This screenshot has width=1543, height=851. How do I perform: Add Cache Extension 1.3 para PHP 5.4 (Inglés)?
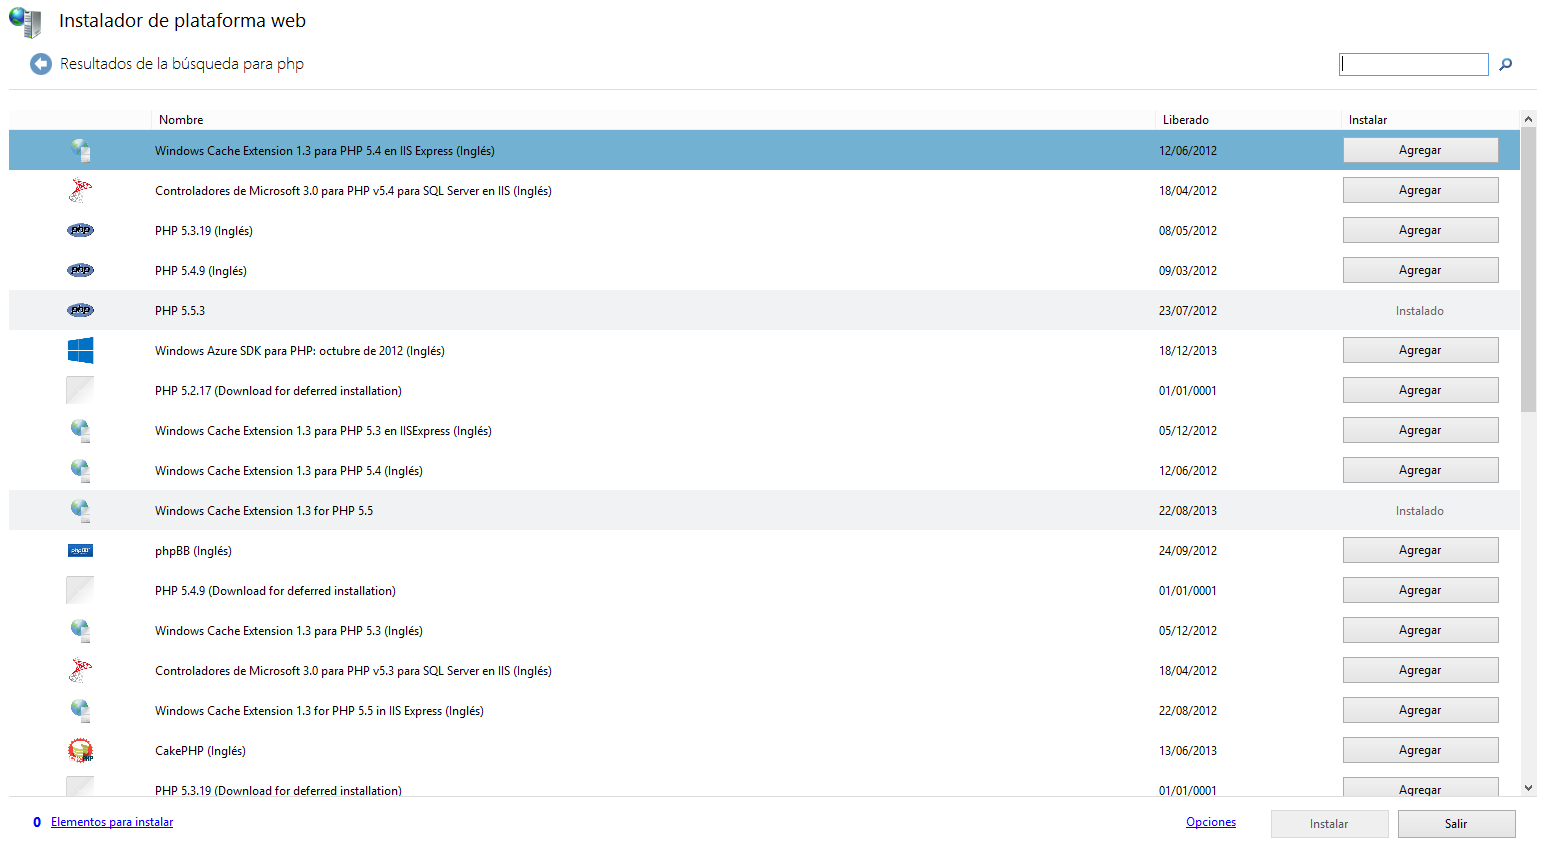tap(1420, 470)
